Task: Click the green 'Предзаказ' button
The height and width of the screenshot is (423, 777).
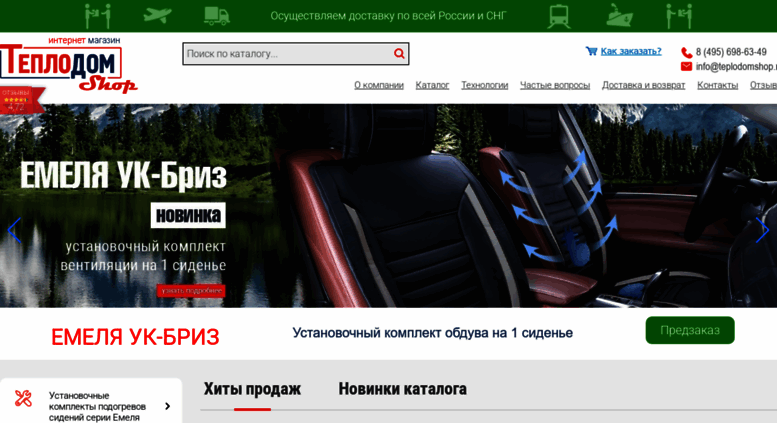Action: (690, 330)
